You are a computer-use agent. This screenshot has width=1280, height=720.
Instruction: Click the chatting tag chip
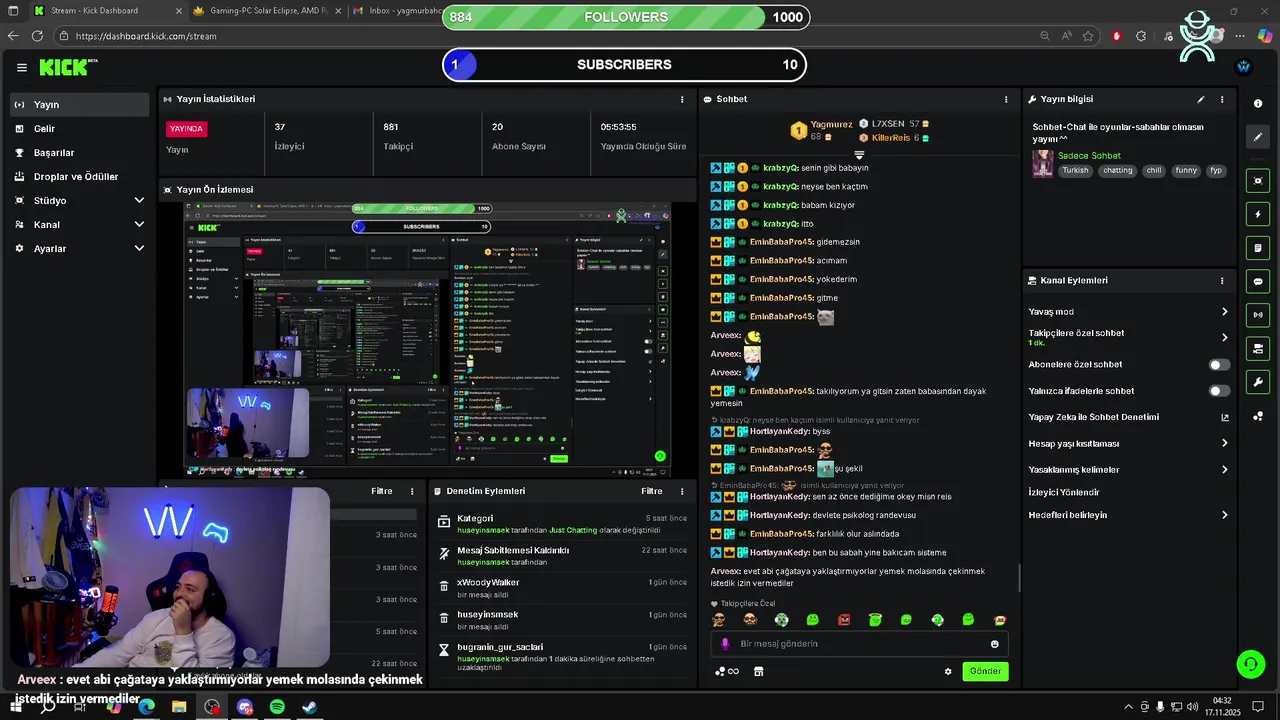[x=1117, y=170]
